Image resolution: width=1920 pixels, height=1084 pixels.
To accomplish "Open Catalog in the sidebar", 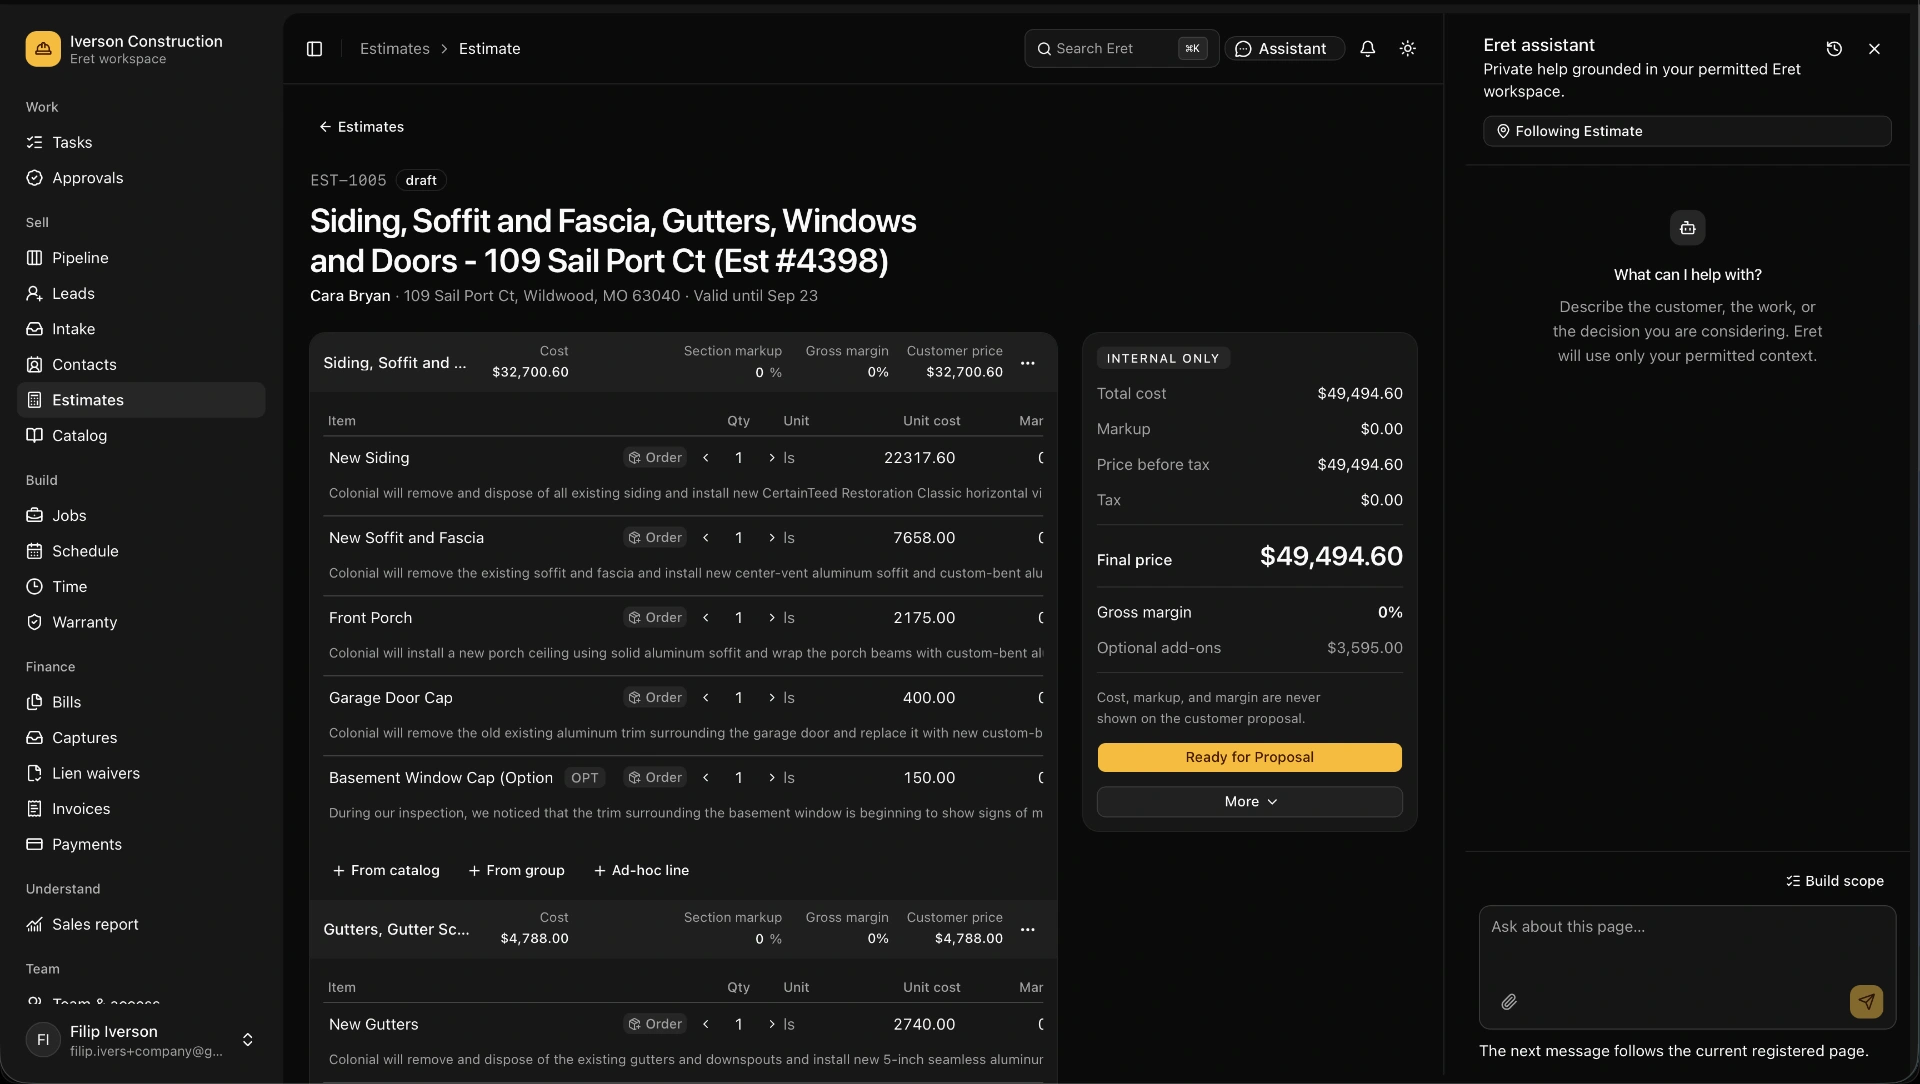I will (x=141, y=436).
